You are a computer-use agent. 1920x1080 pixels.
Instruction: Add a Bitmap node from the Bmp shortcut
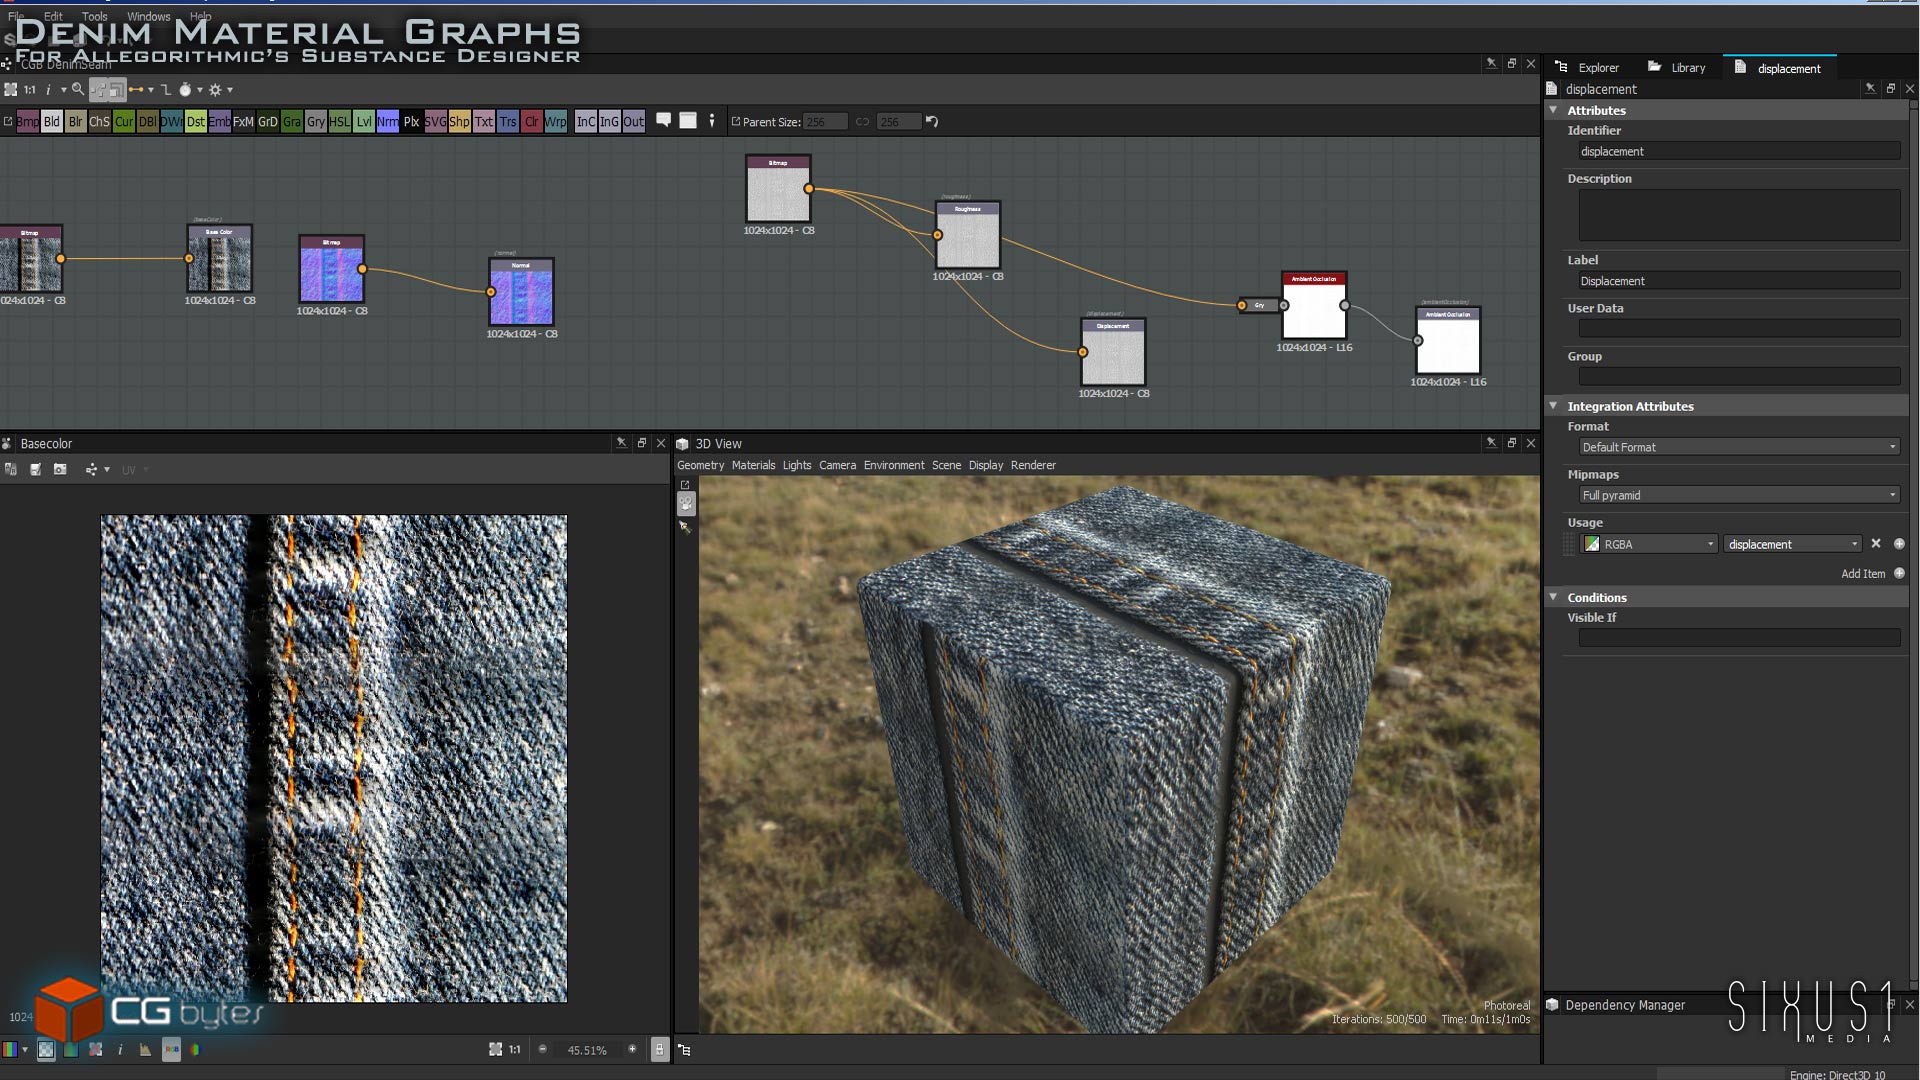click(x=28, y=122)
